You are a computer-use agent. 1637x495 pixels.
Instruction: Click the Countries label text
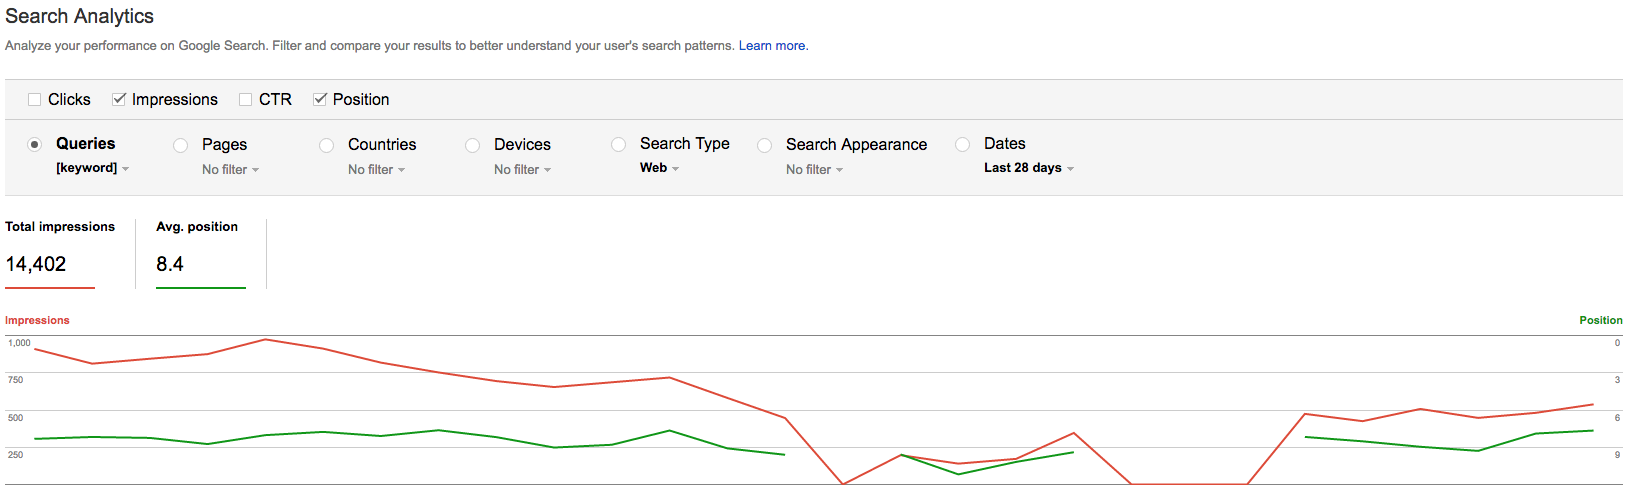(x=382, y=145)
